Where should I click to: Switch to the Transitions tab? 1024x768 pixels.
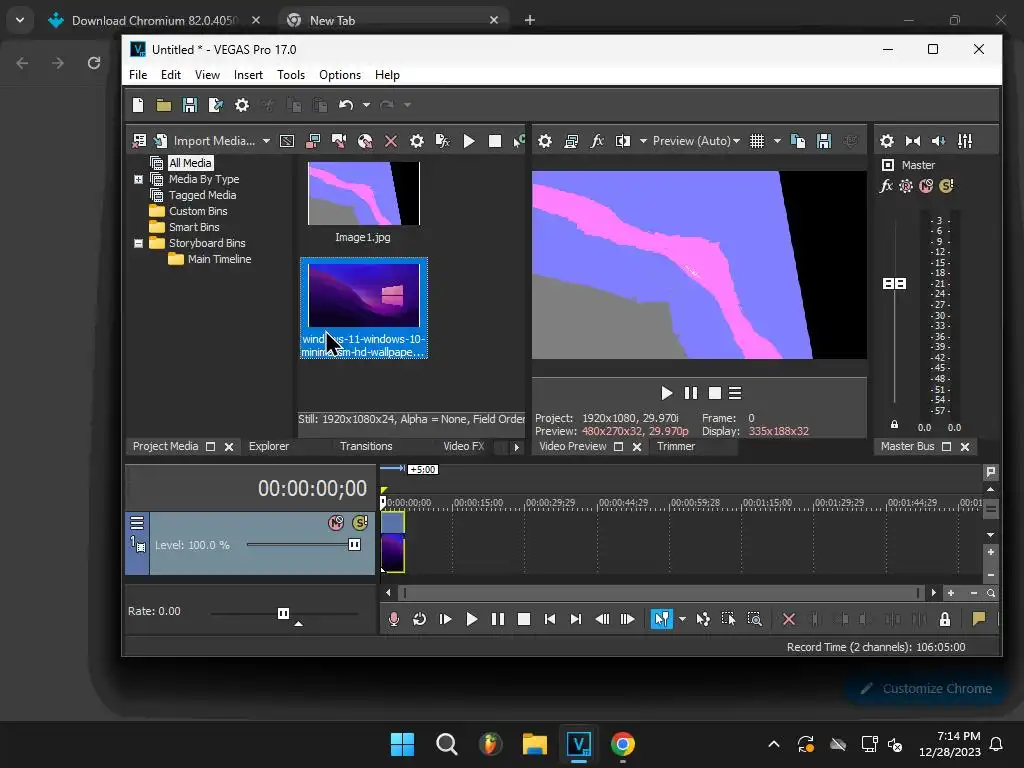point(366,447)
